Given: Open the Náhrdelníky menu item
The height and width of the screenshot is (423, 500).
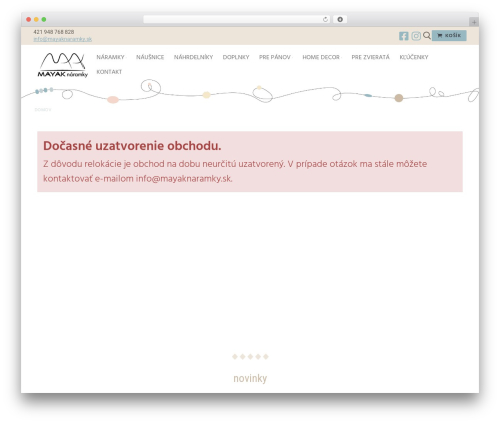Looking at the screenshot, I should pyautogui.click(x=193, y=57).
